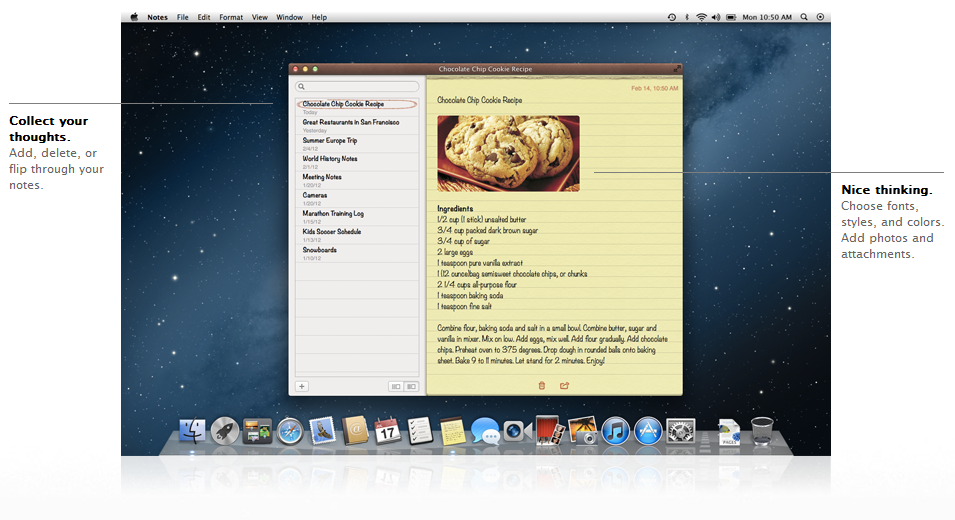955x520 pixels.
Task: Open the Summer Europe Trip note
Action: tap(358, 144)
